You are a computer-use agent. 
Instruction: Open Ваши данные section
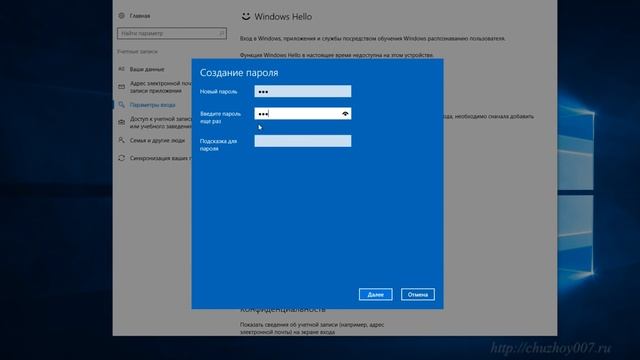[x=147, y=69]
